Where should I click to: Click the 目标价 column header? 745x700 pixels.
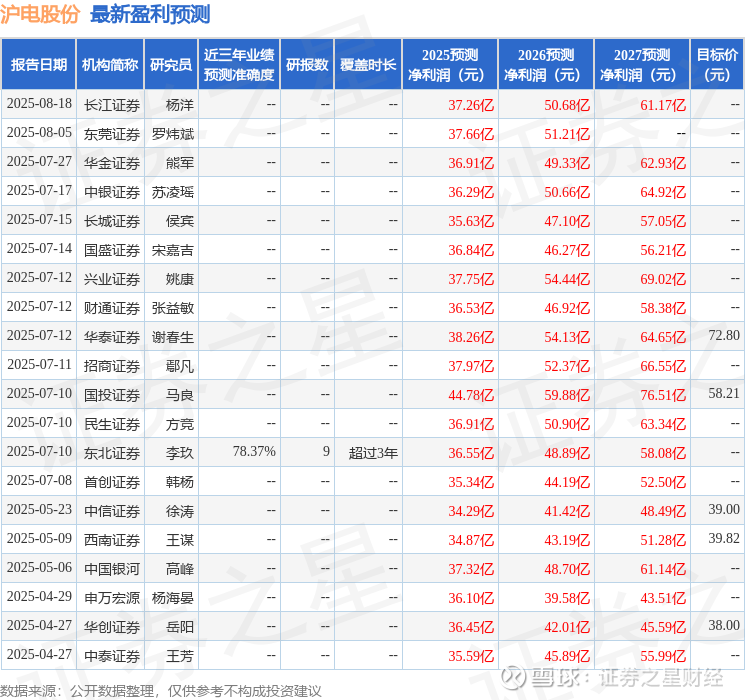coord(716,64)
